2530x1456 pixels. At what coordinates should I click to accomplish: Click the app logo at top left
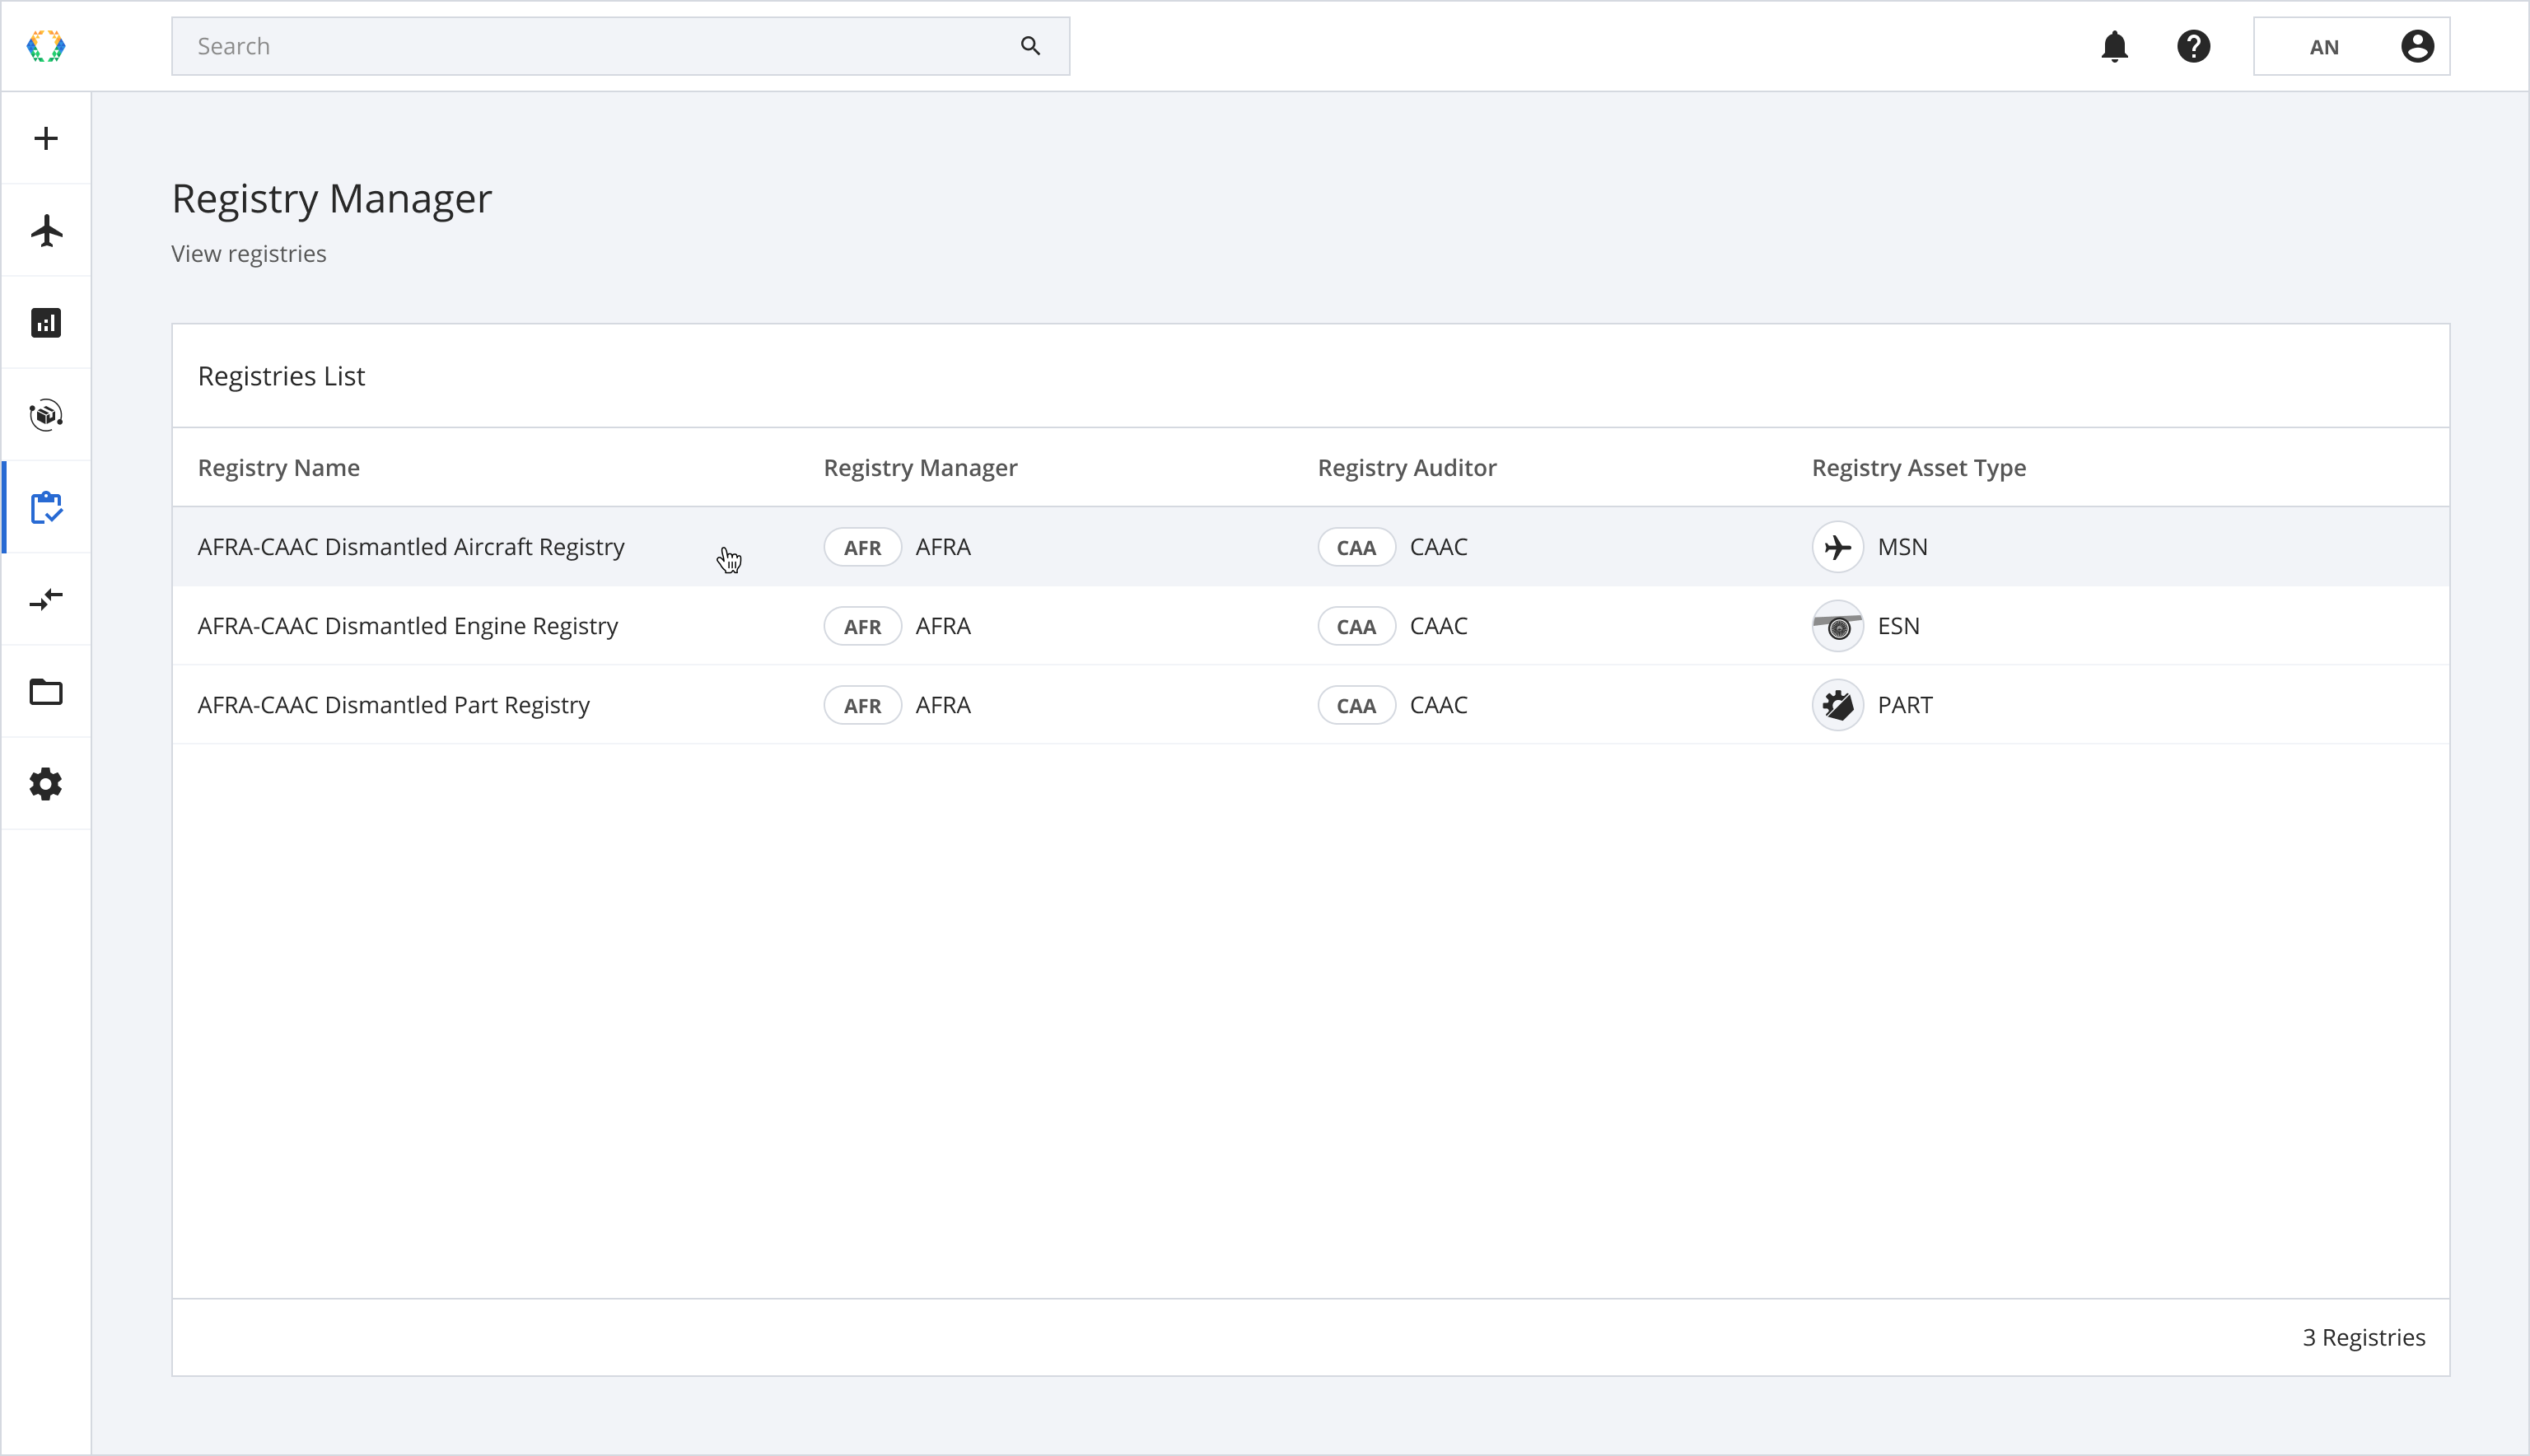[x=46, y=46]
